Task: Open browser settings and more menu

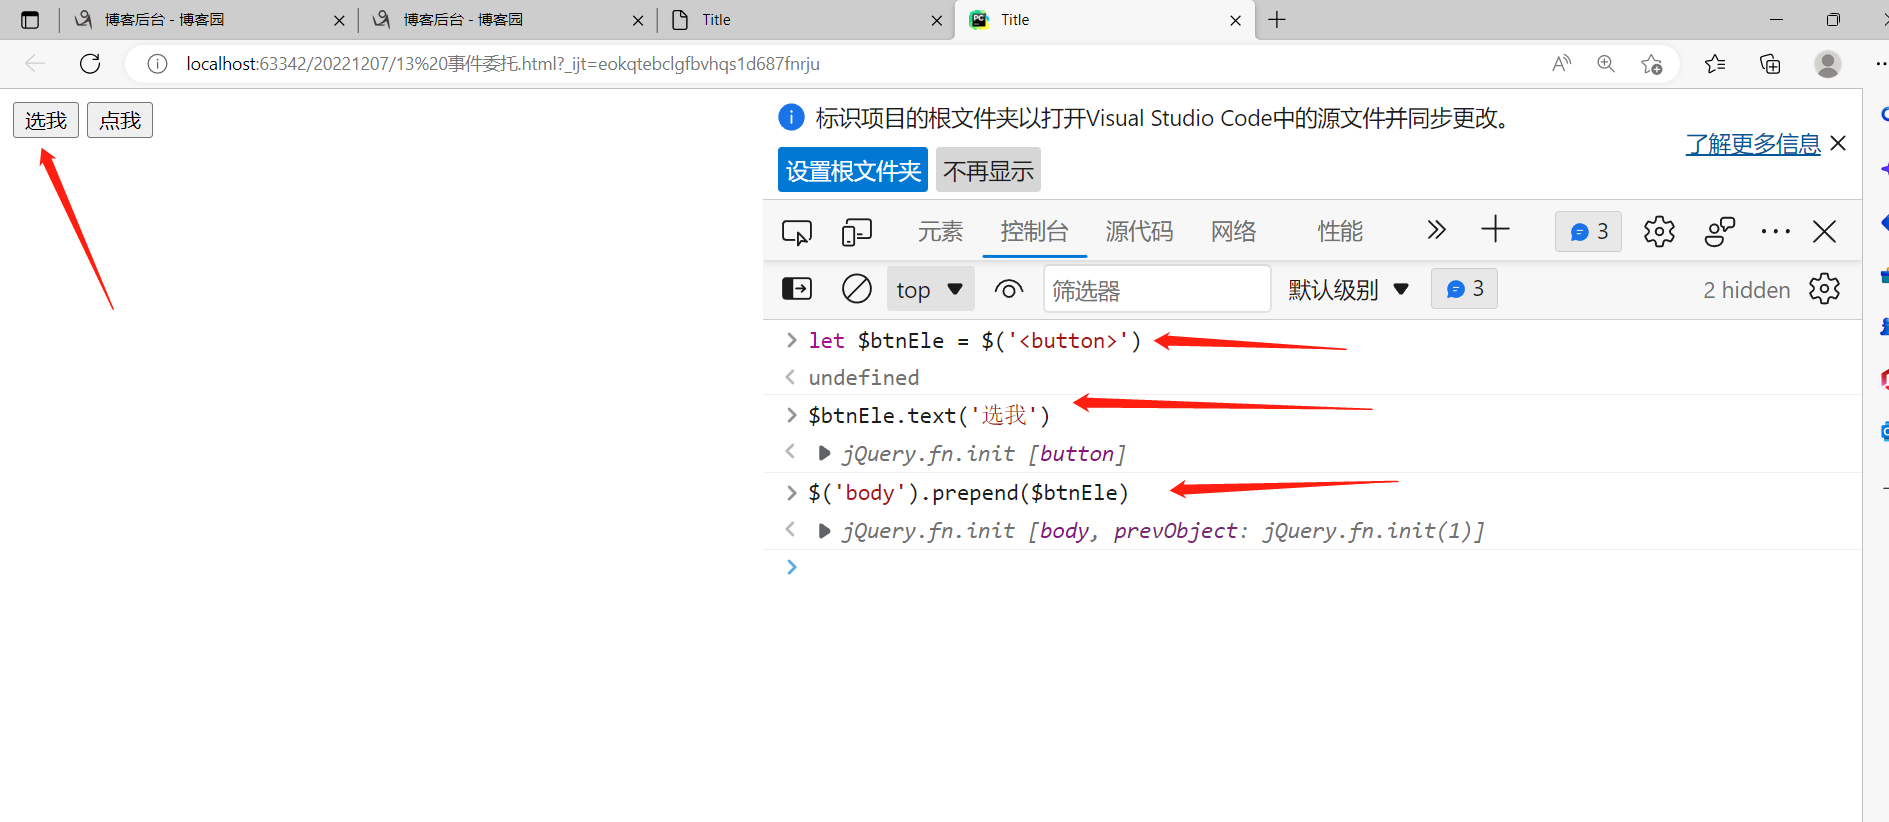Action: click(x=1880, y=64)
